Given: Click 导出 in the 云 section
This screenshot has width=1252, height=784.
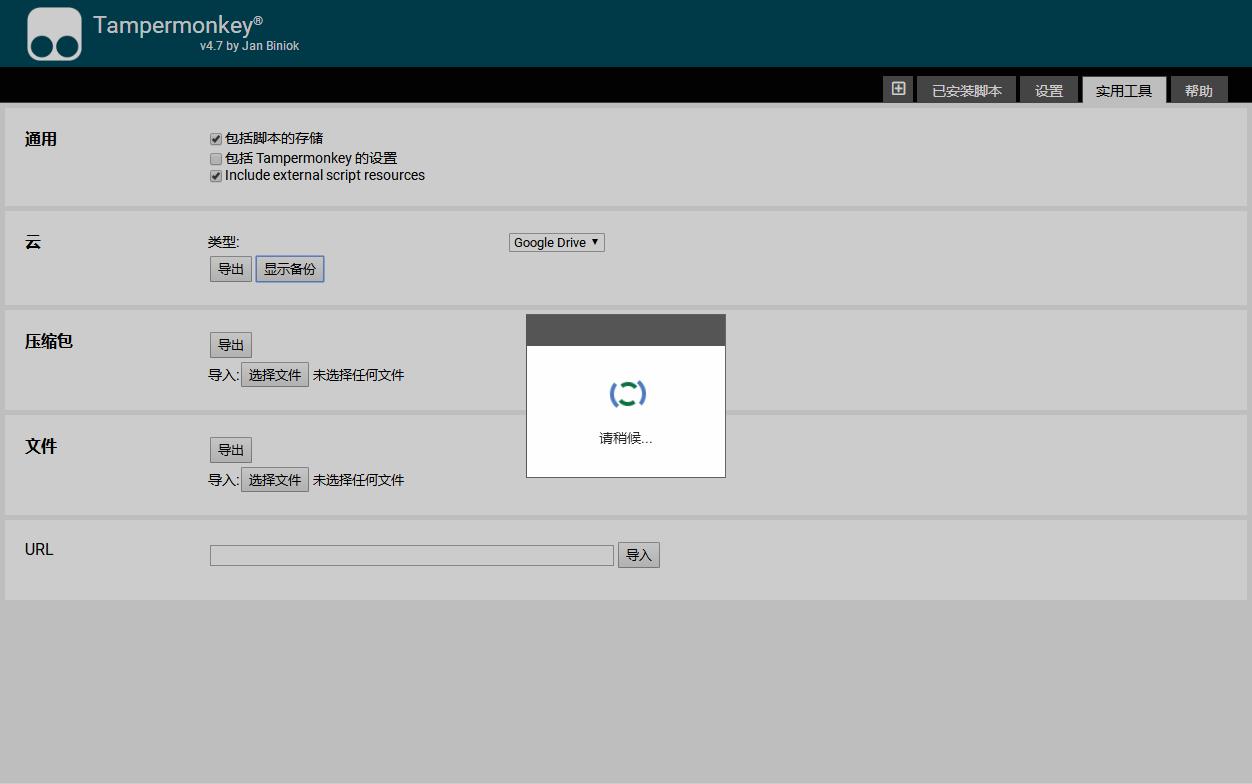Looking at the screenshot, I should [231, 269].
